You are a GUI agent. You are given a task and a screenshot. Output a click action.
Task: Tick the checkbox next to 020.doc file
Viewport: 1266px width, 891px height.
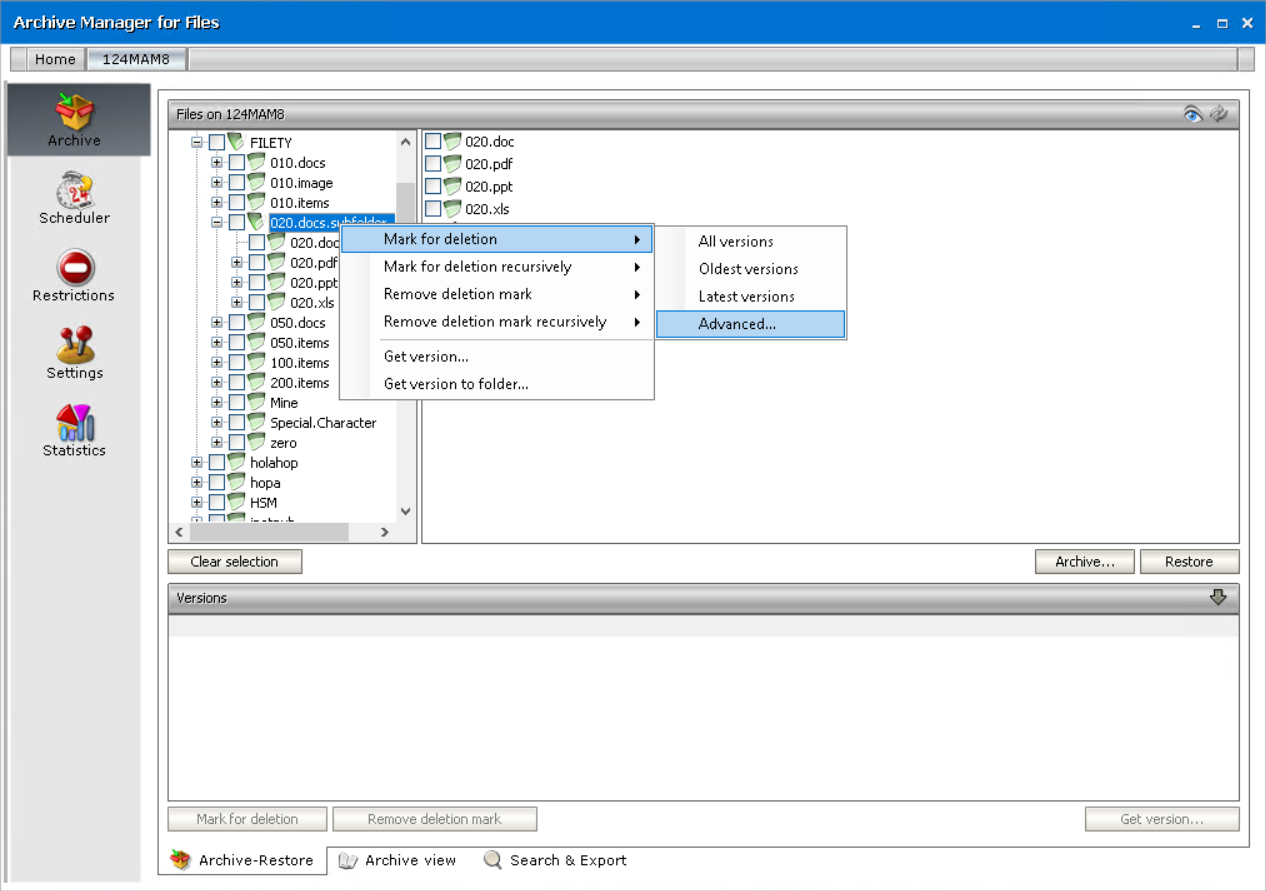click(x=433, y=142)
